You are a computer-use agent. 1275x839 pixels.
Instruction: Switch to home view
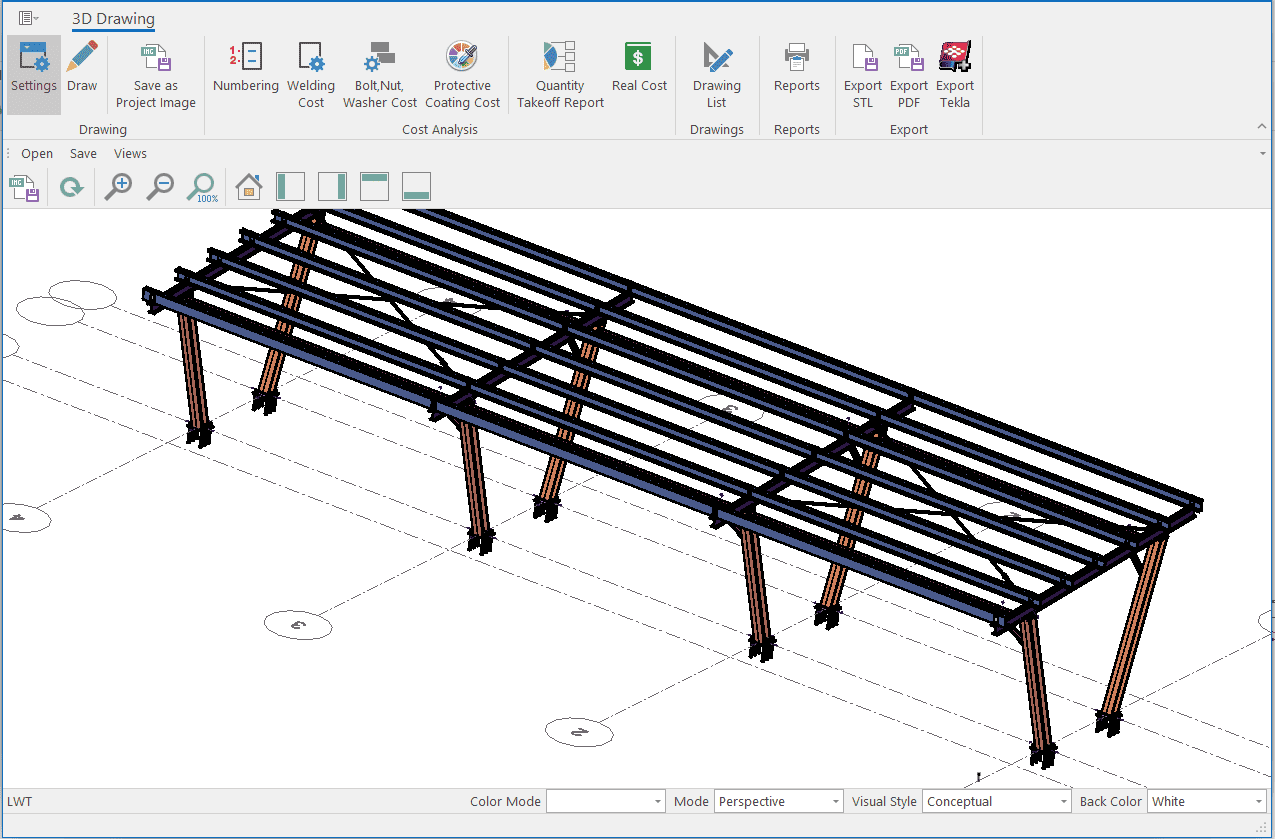pos(248,187)
